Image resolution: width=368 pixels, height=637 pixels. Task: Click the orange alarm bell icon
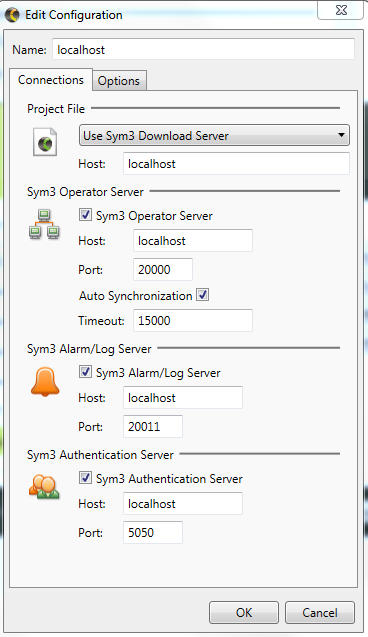pyautogui.click(x=45, y=381)
